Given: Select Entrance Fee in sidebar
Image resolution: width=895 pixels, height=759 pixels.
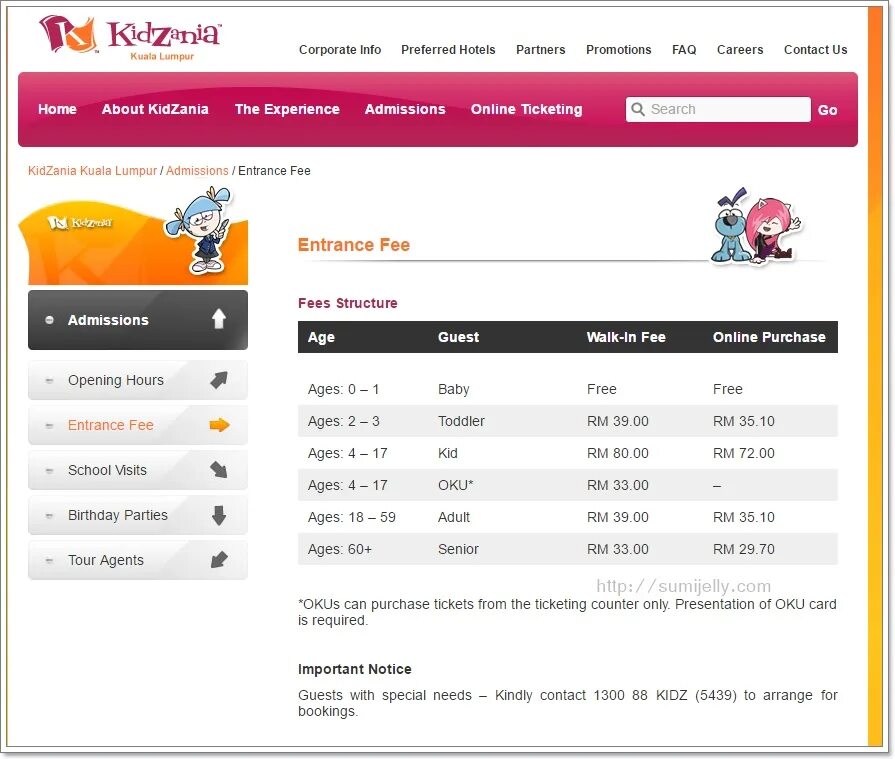Looking at the screenshot, I should tap(138, 425).
